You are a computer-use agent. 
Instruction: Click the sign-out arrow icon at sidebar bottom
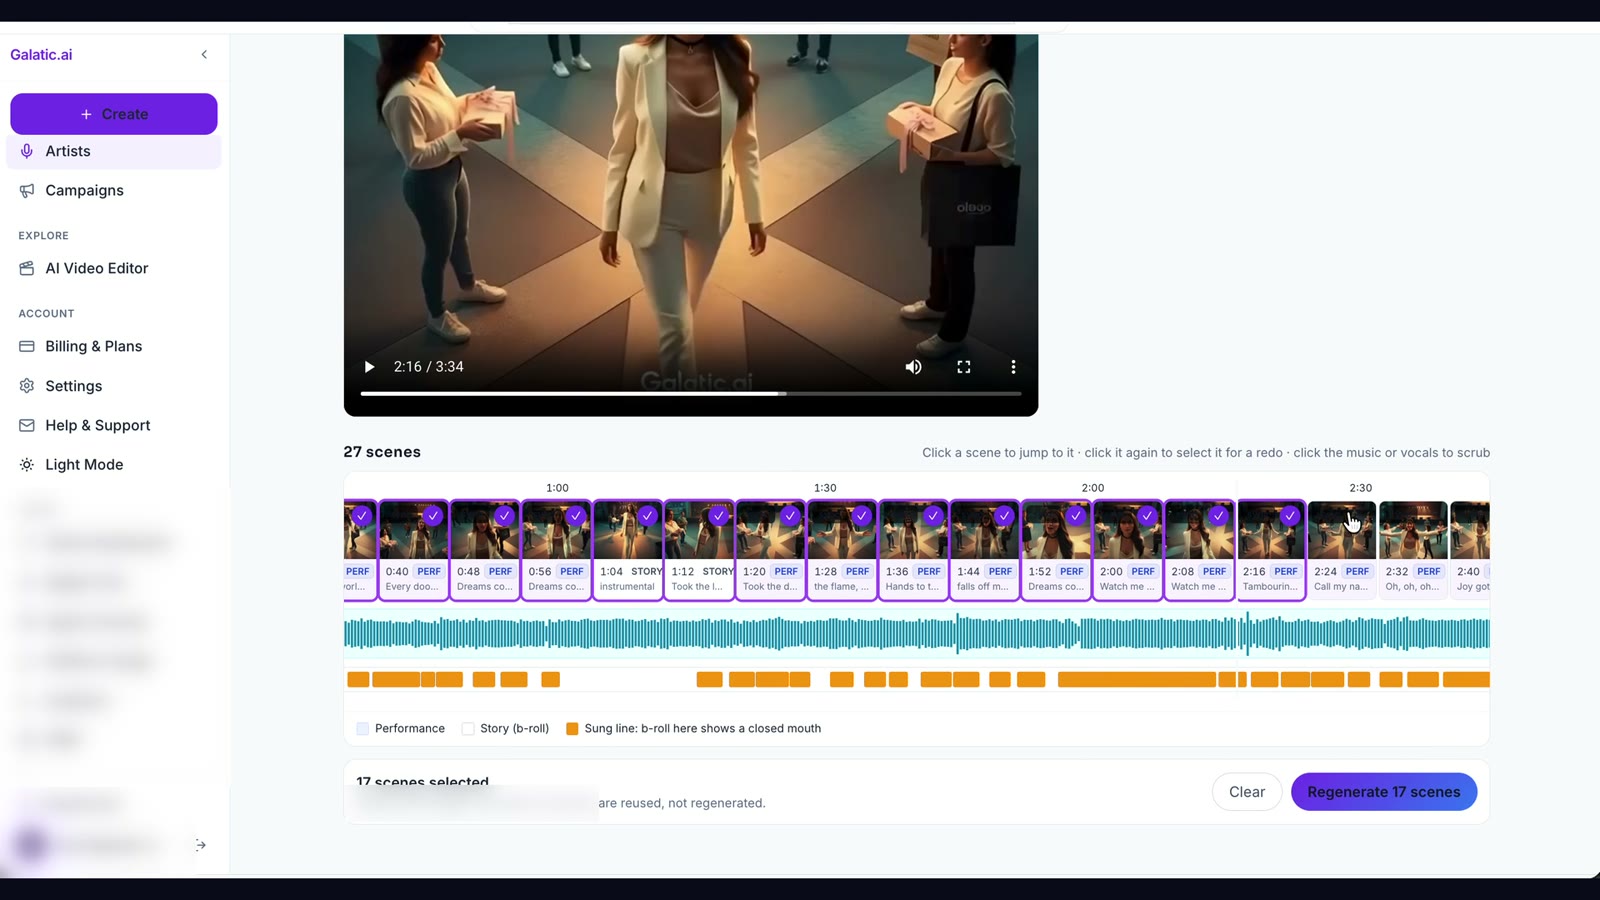pyautogui.click(x=201, y=845)
